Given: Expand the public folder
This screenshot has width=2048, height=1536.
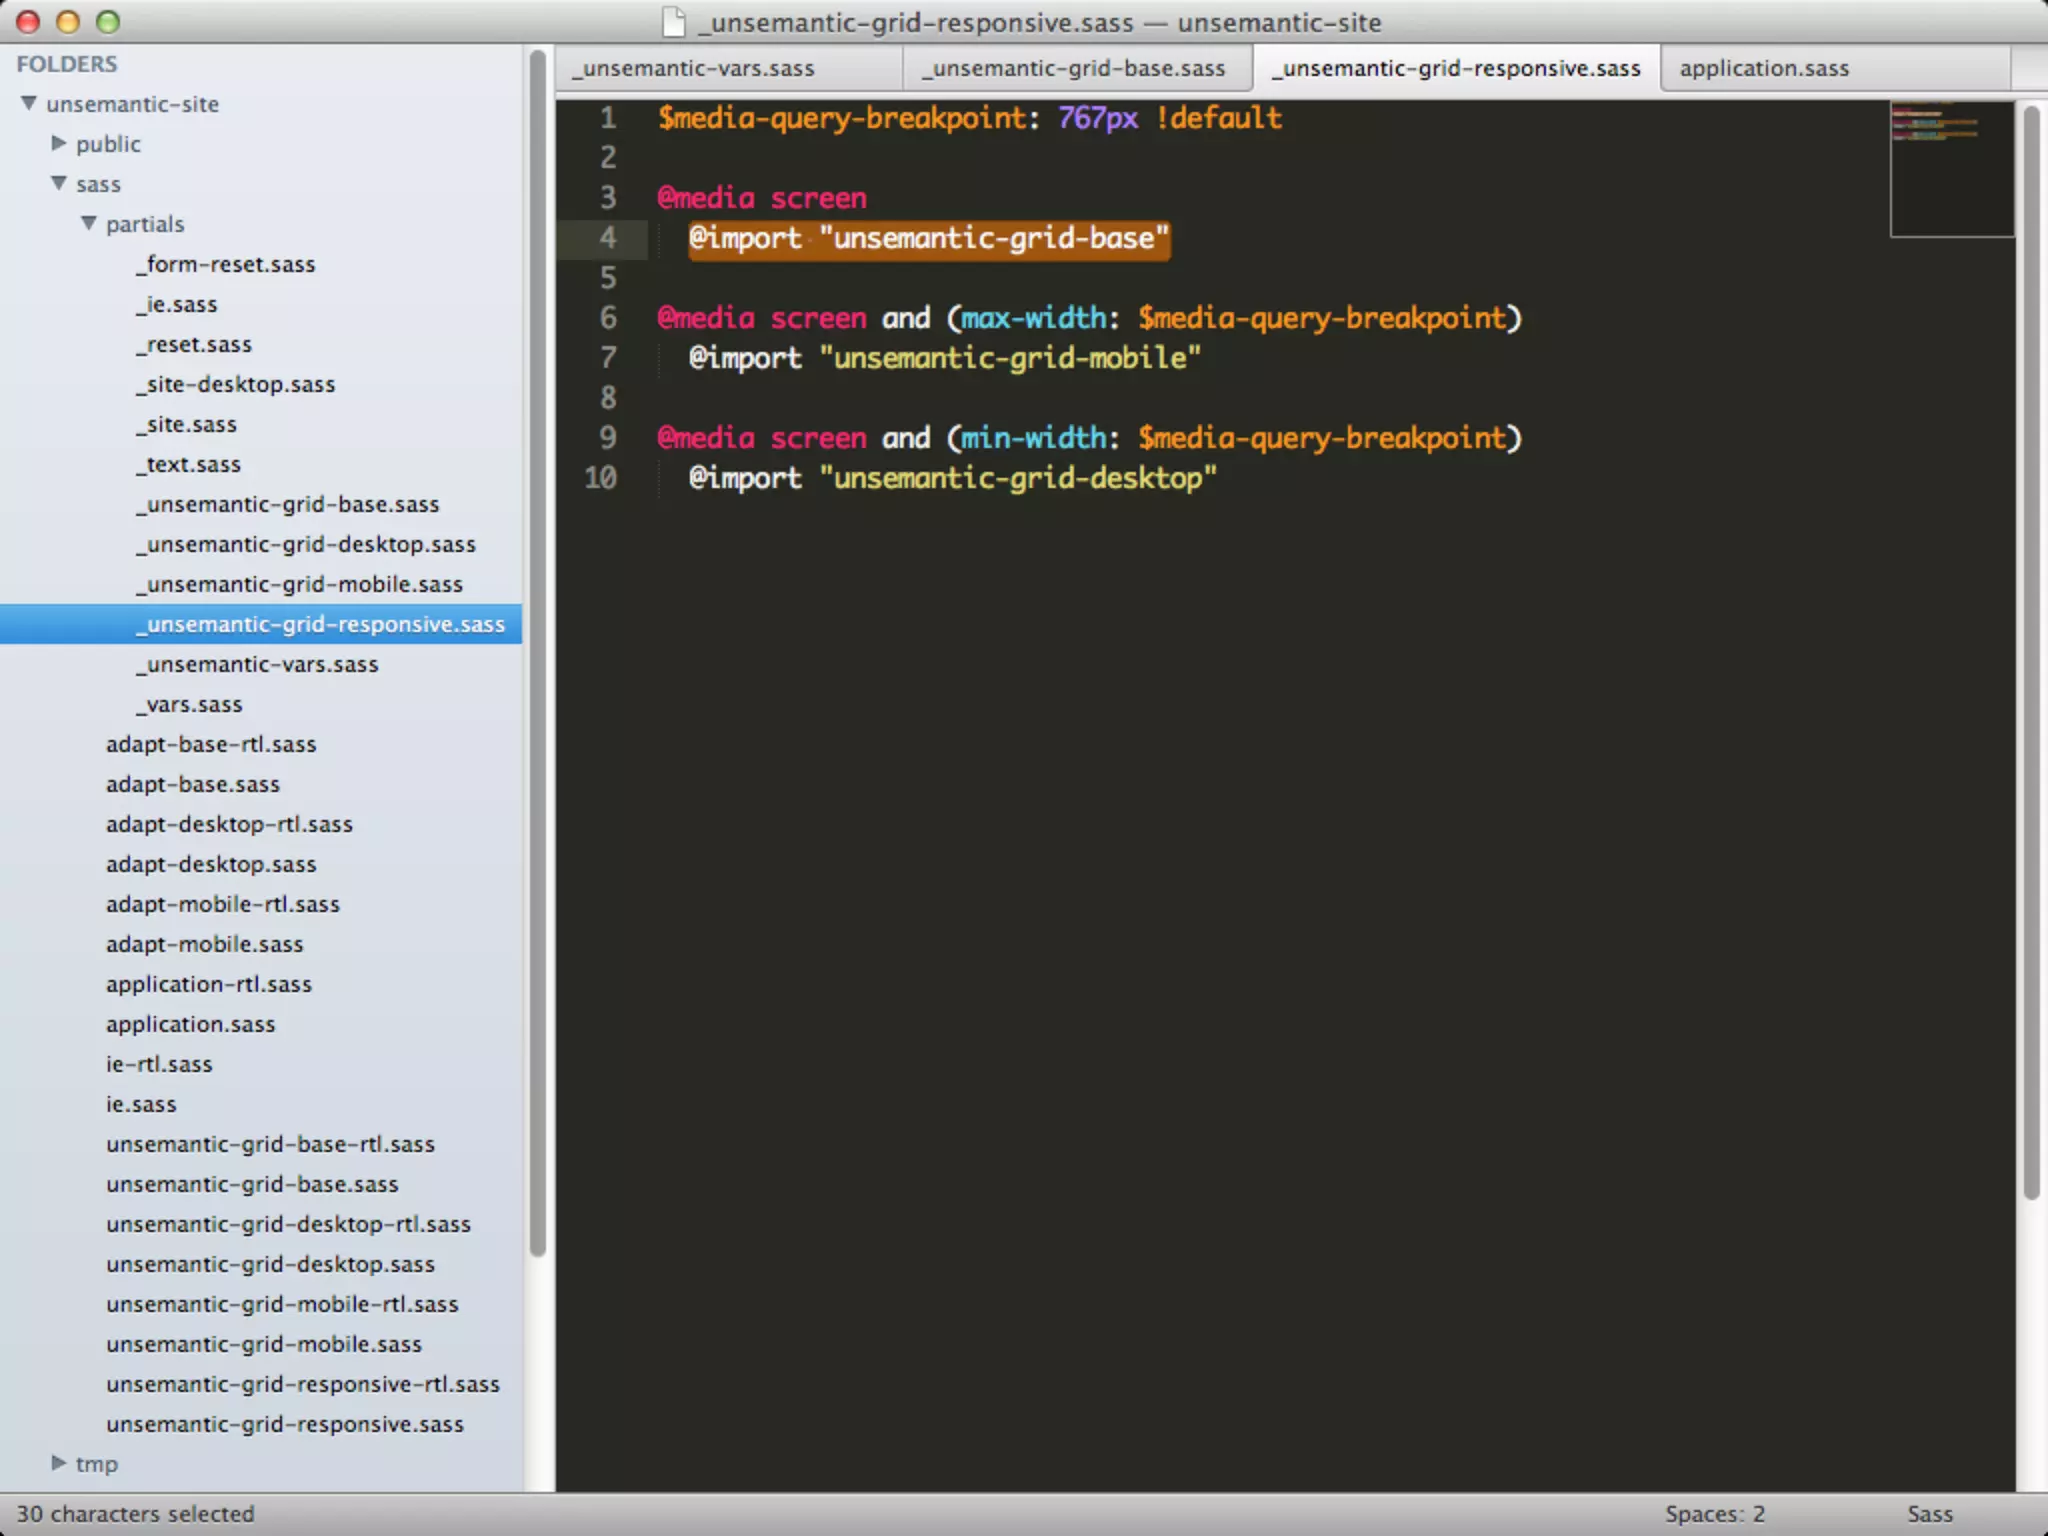Looking at the screenshot, I should [x=58, y=143].
